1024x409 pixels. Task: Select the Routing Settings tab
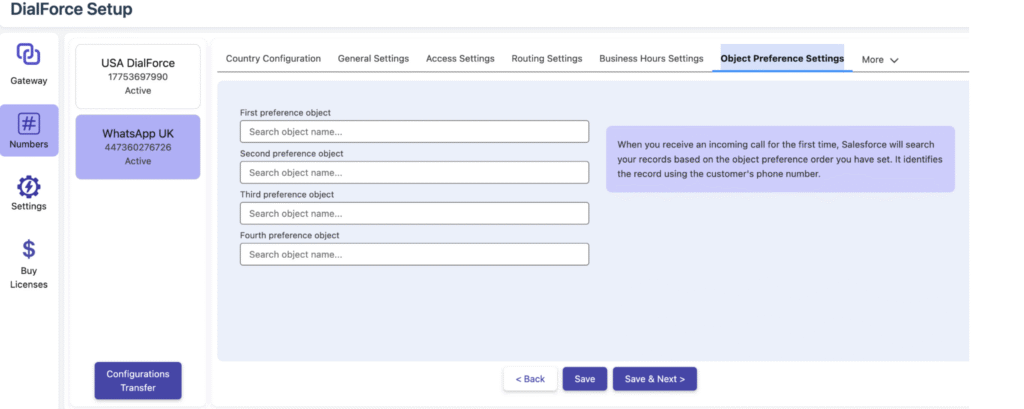[x=546, y=59]
